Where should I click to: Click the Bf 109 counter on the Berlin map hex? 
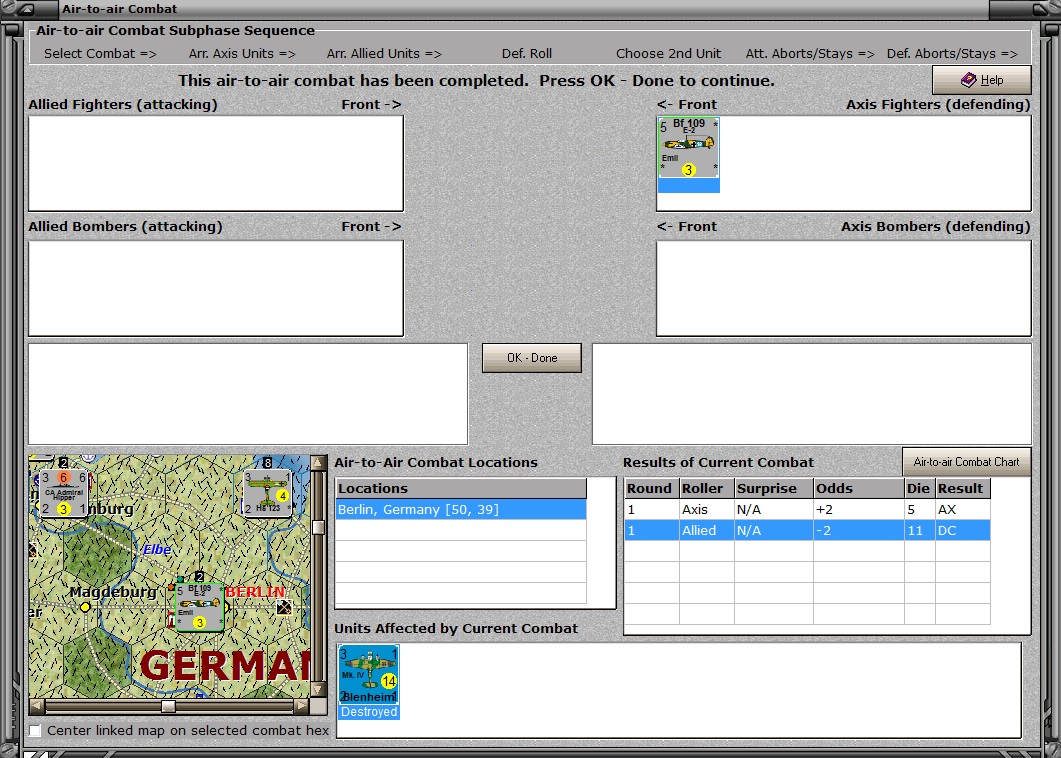(199, 607)
